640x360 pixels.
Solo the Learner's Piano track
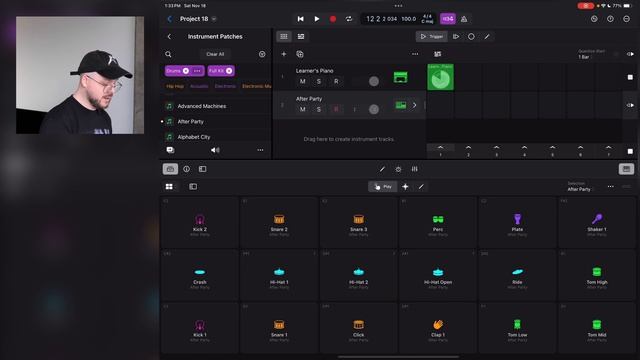click(319, 81)
